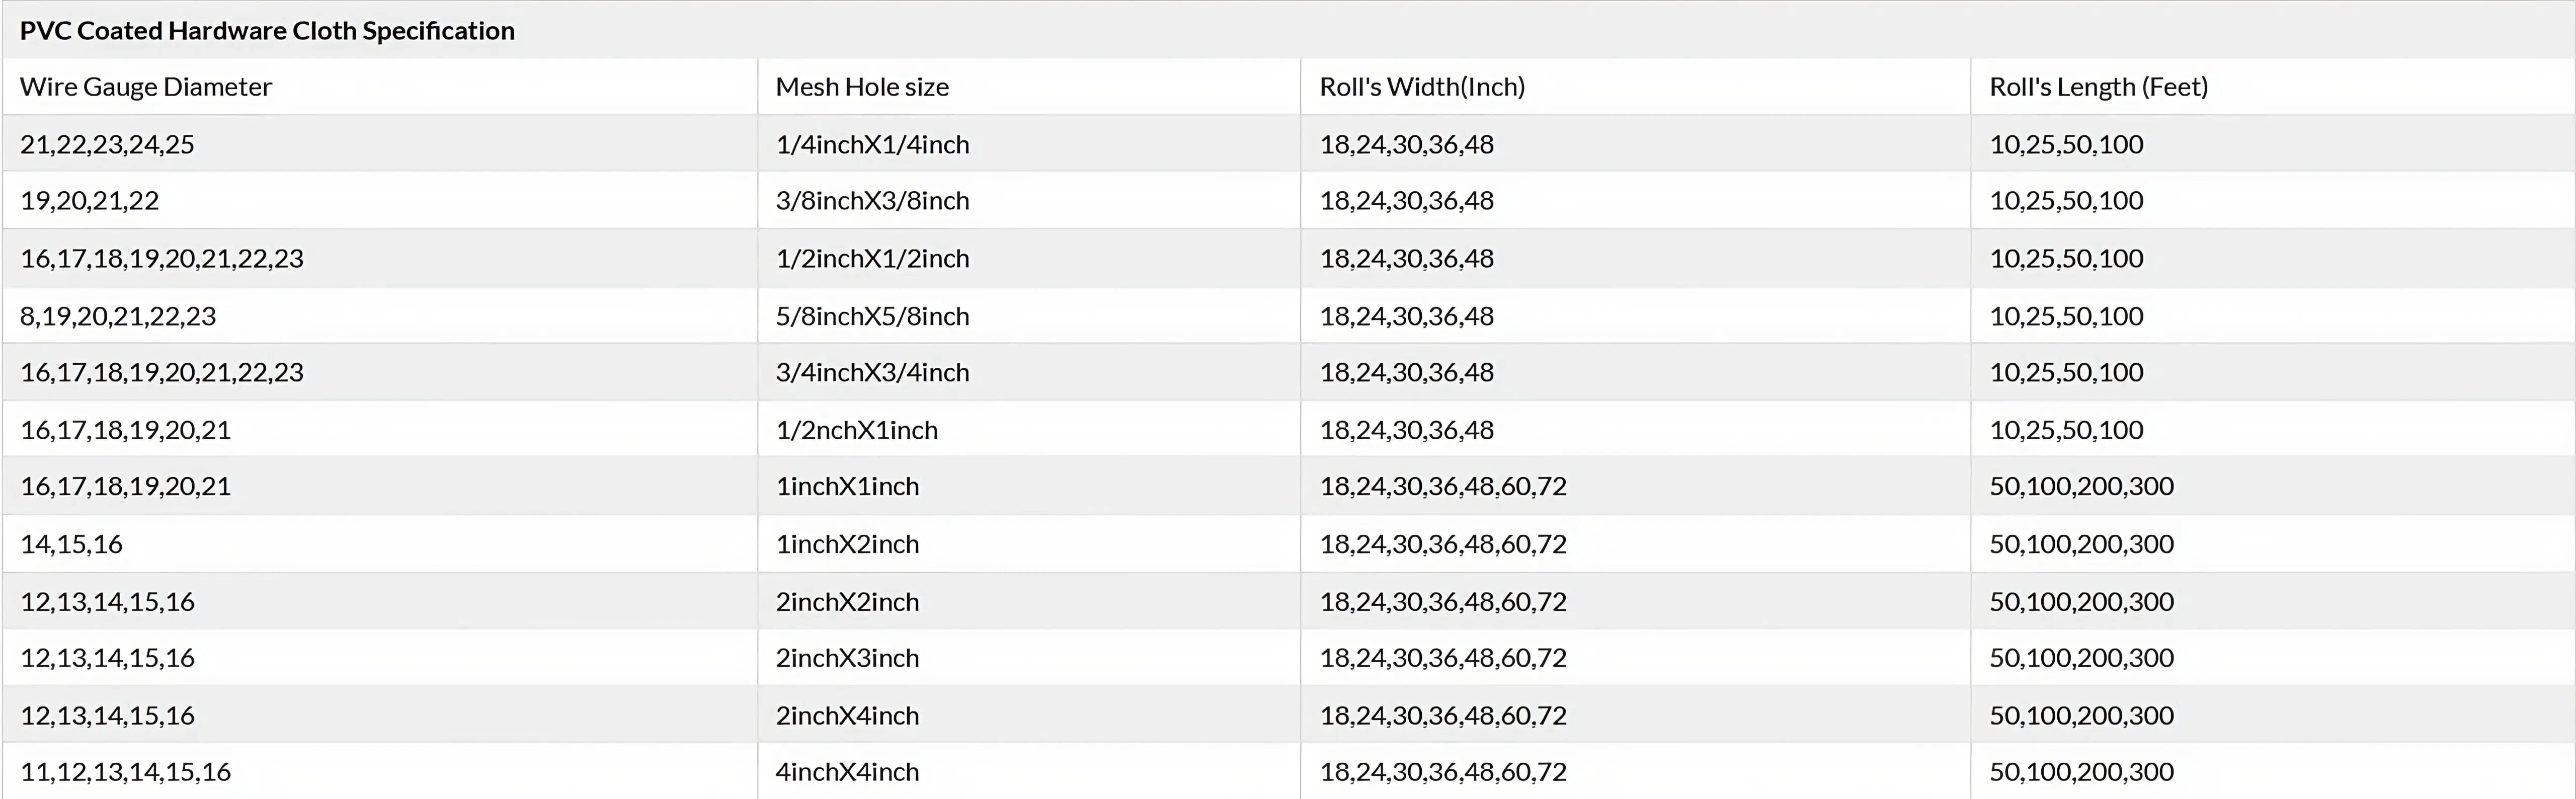Click the 3/8inchX3/8inch mesh size cell

click(872, 201)
